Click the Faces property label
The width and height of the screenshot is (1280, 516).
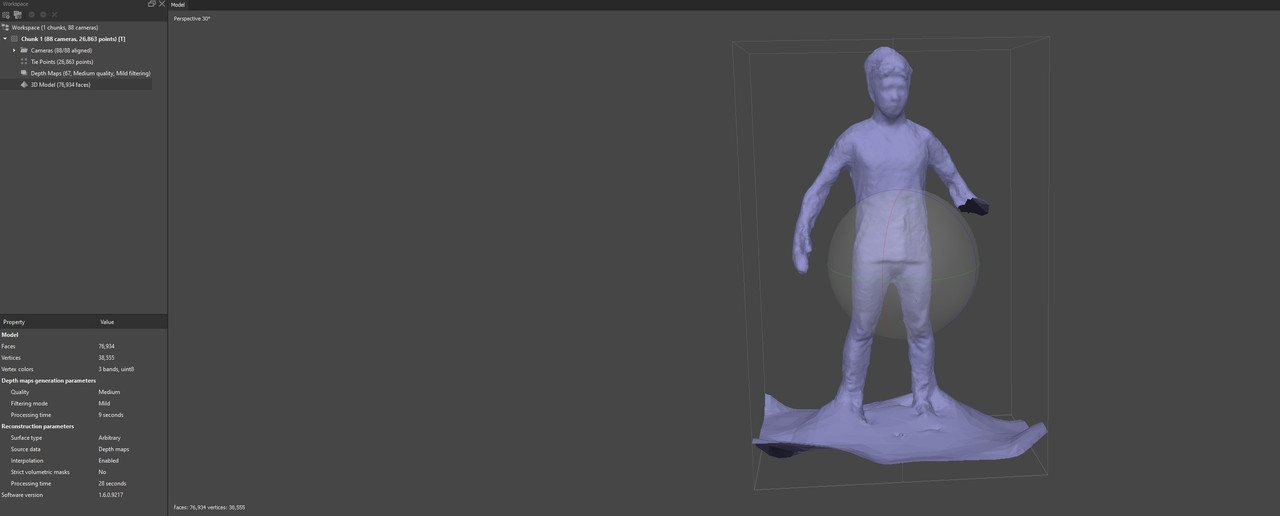click(x=8, y=346)
